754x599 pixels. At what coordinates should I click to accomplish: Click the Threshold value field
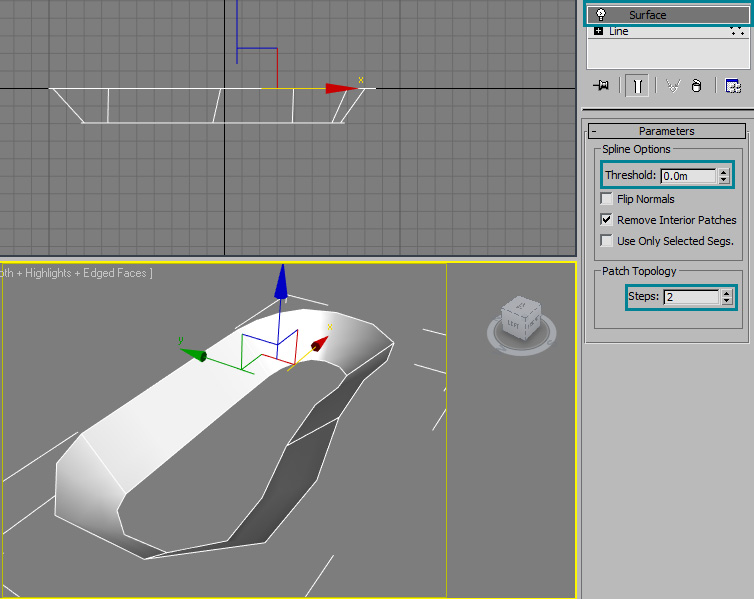(x=688, y=176)
